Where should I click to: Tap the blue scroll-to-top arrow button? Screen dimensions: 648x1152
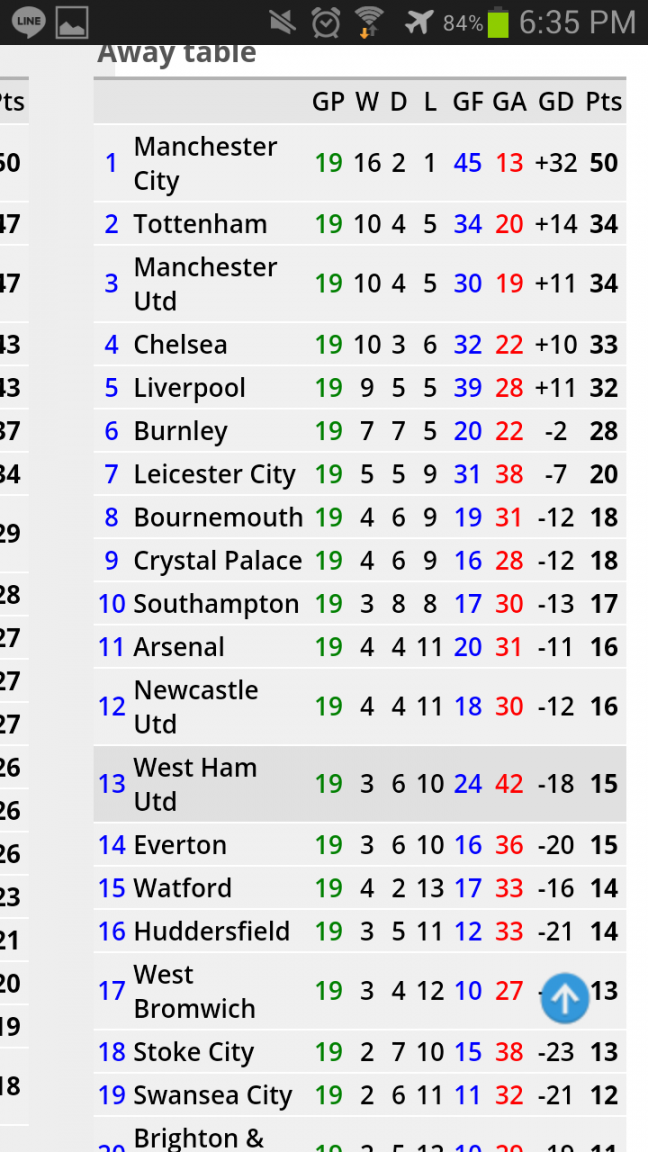click(x=564, y=998)
